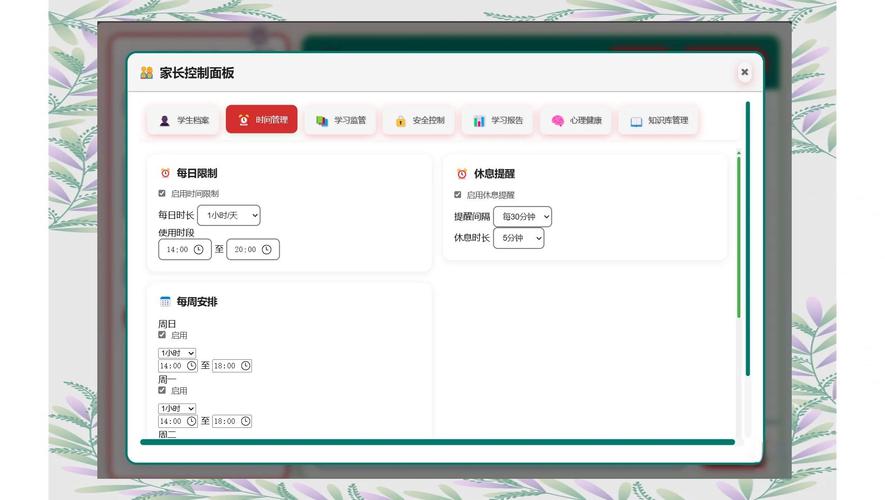The height and width of the screenshot is (500, 885).
Task: Open the 心理健康 tab
Action: point(576,120)
